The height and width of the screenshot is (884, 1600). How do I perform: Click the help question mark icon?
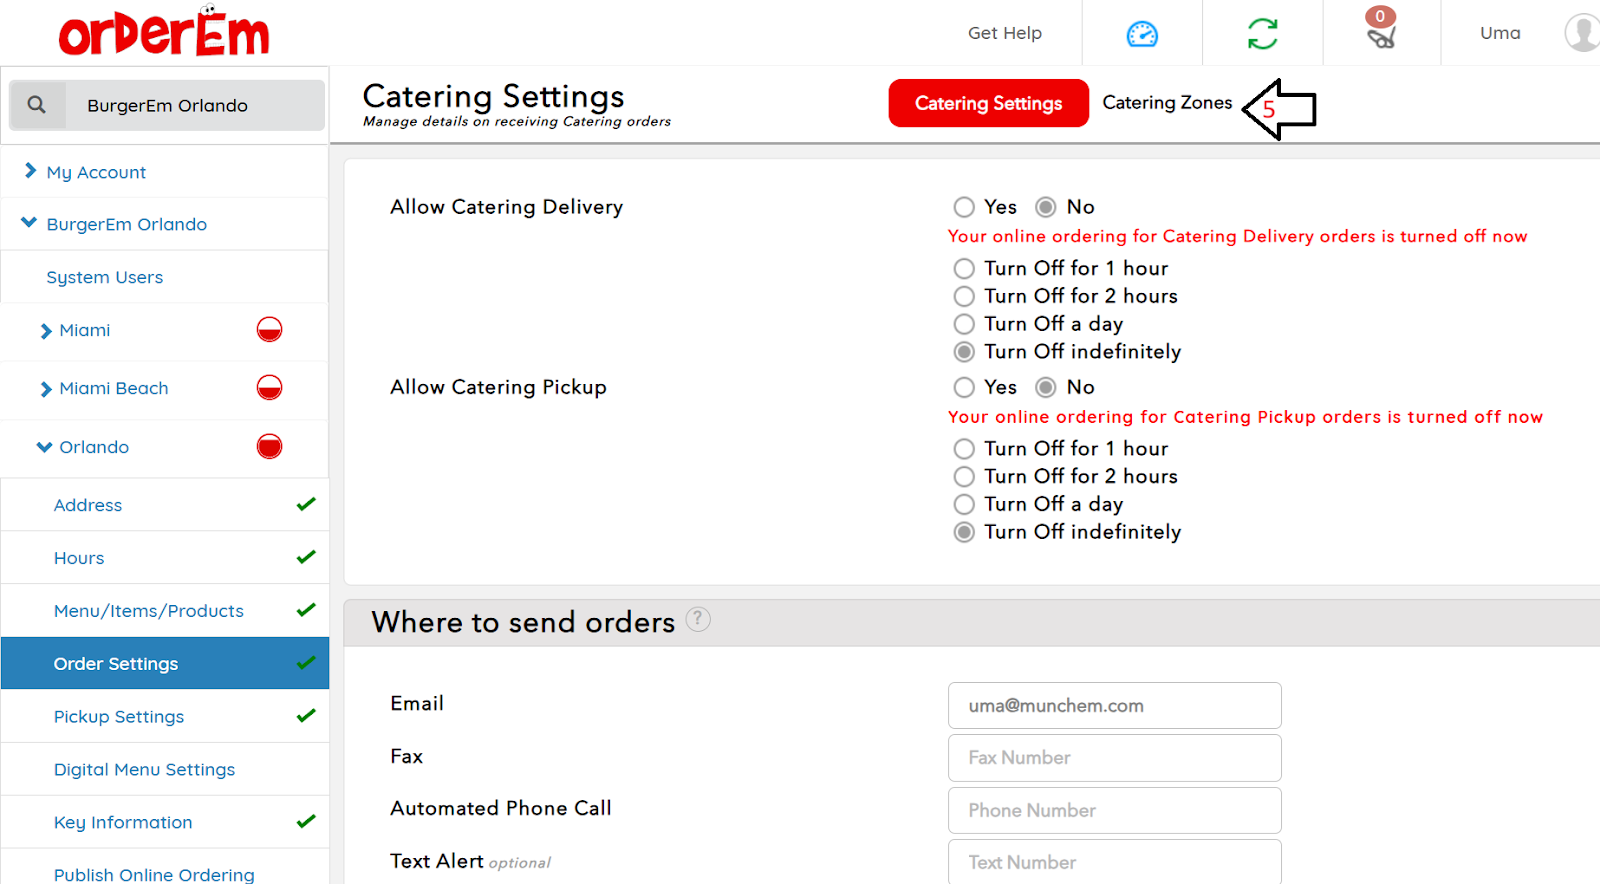(698, 620)
